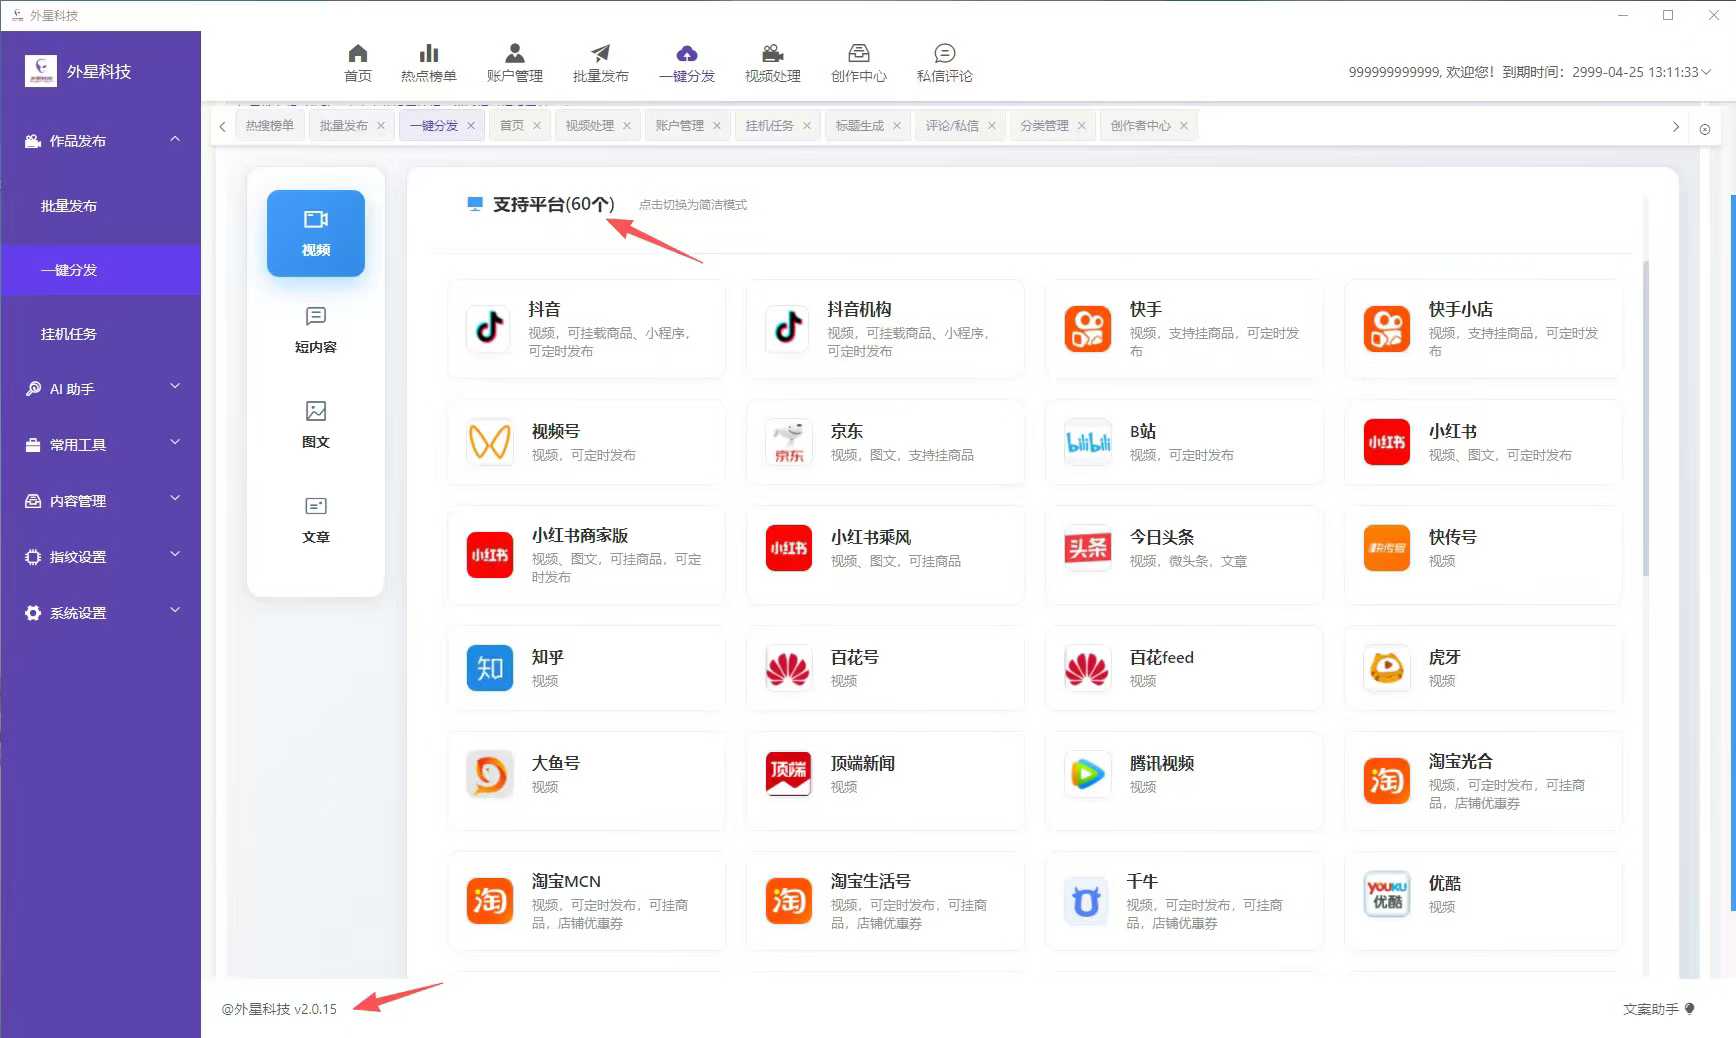Collapse the 作品发布 sidebar section

click(x=100, y=140)
